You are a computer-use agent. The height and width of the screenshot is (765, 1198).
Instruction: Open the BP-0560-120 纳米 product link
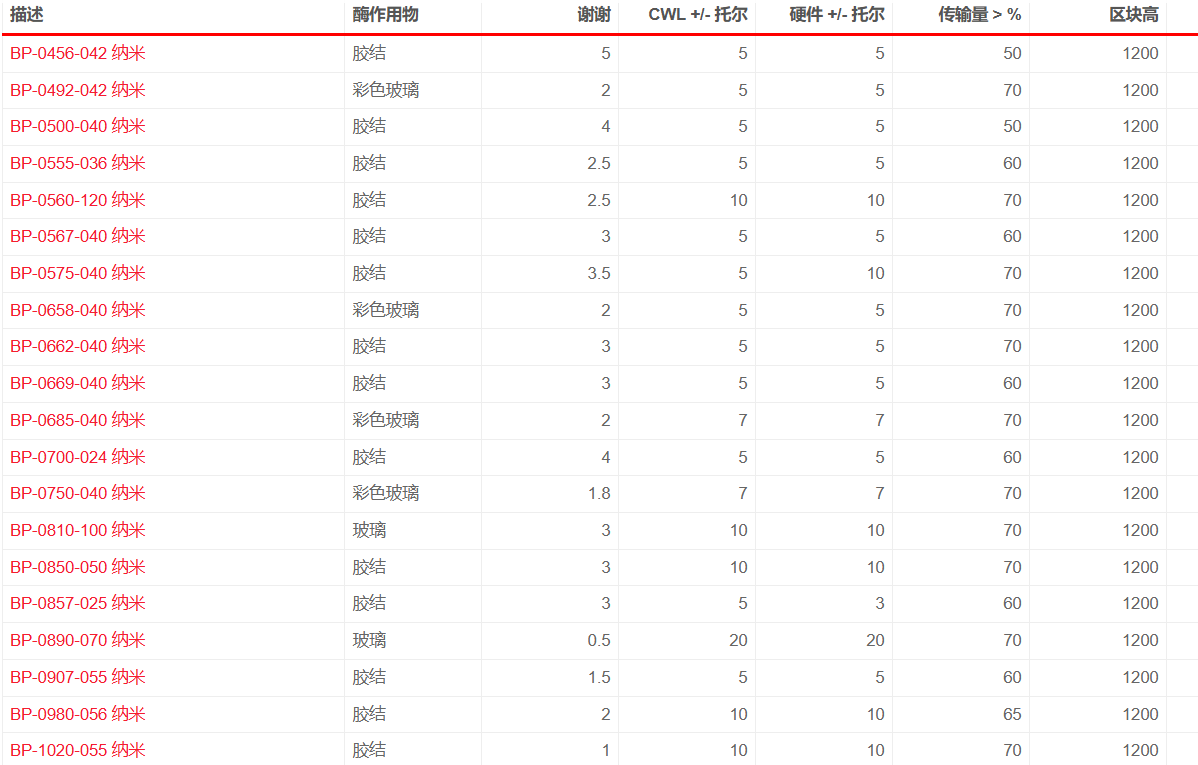[x=77, y=200]
